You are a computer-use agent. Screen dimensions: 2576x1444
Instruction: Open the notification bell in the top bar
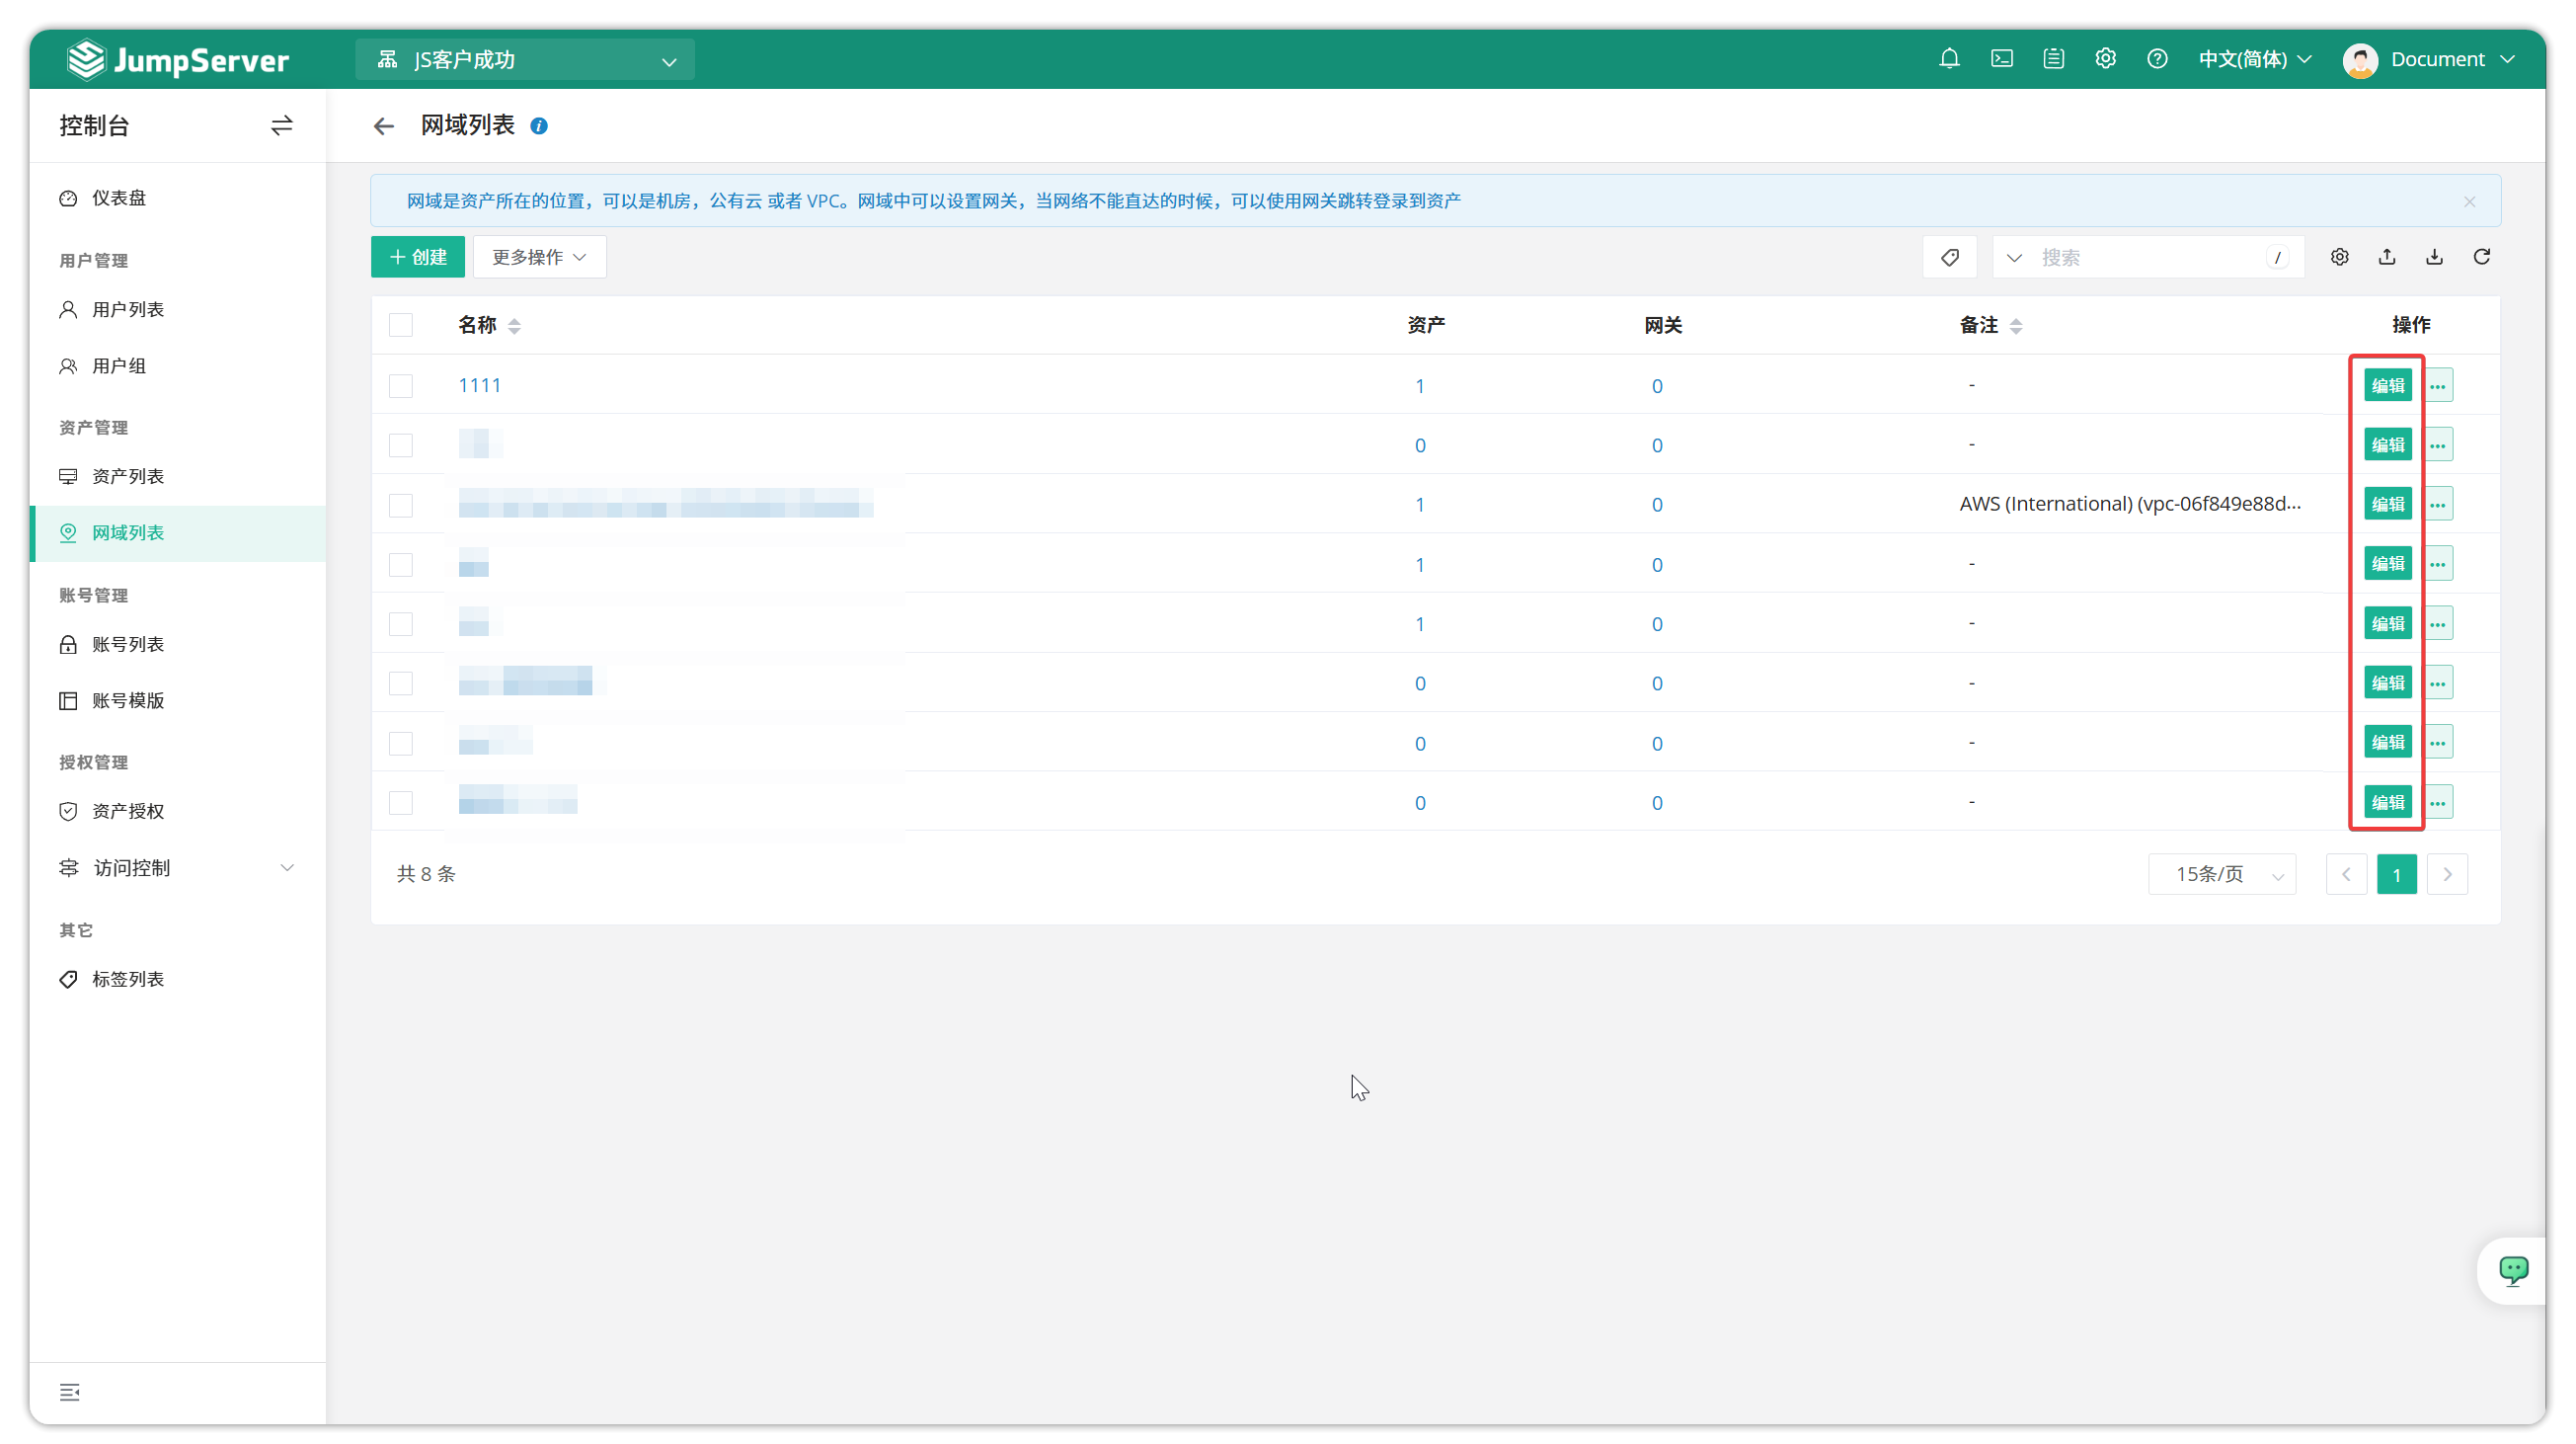[x=1949, y=59]
